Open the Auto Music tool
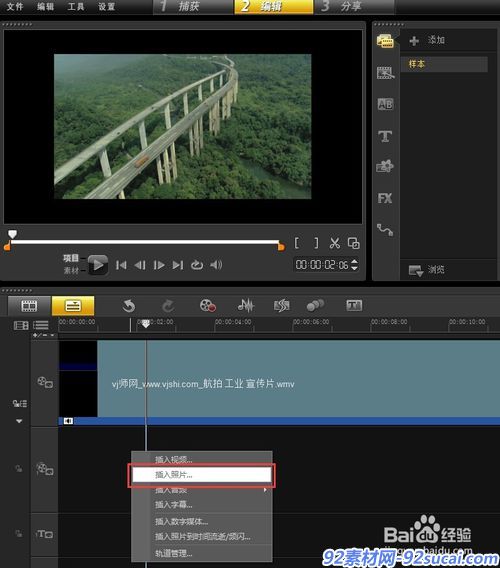The width and height of the screenshot is (500, 568). click(282, 305)
